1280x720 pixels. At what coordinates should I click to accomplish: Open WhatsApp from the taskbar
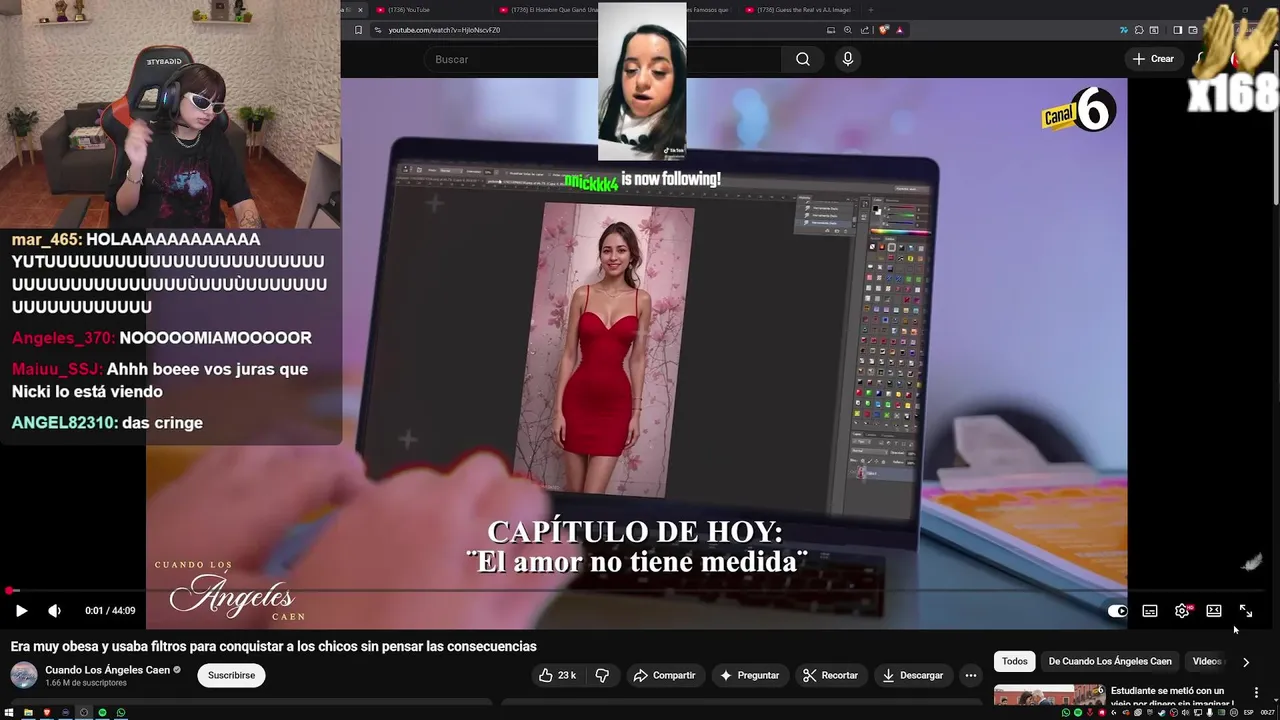click(x=121, y=713)
